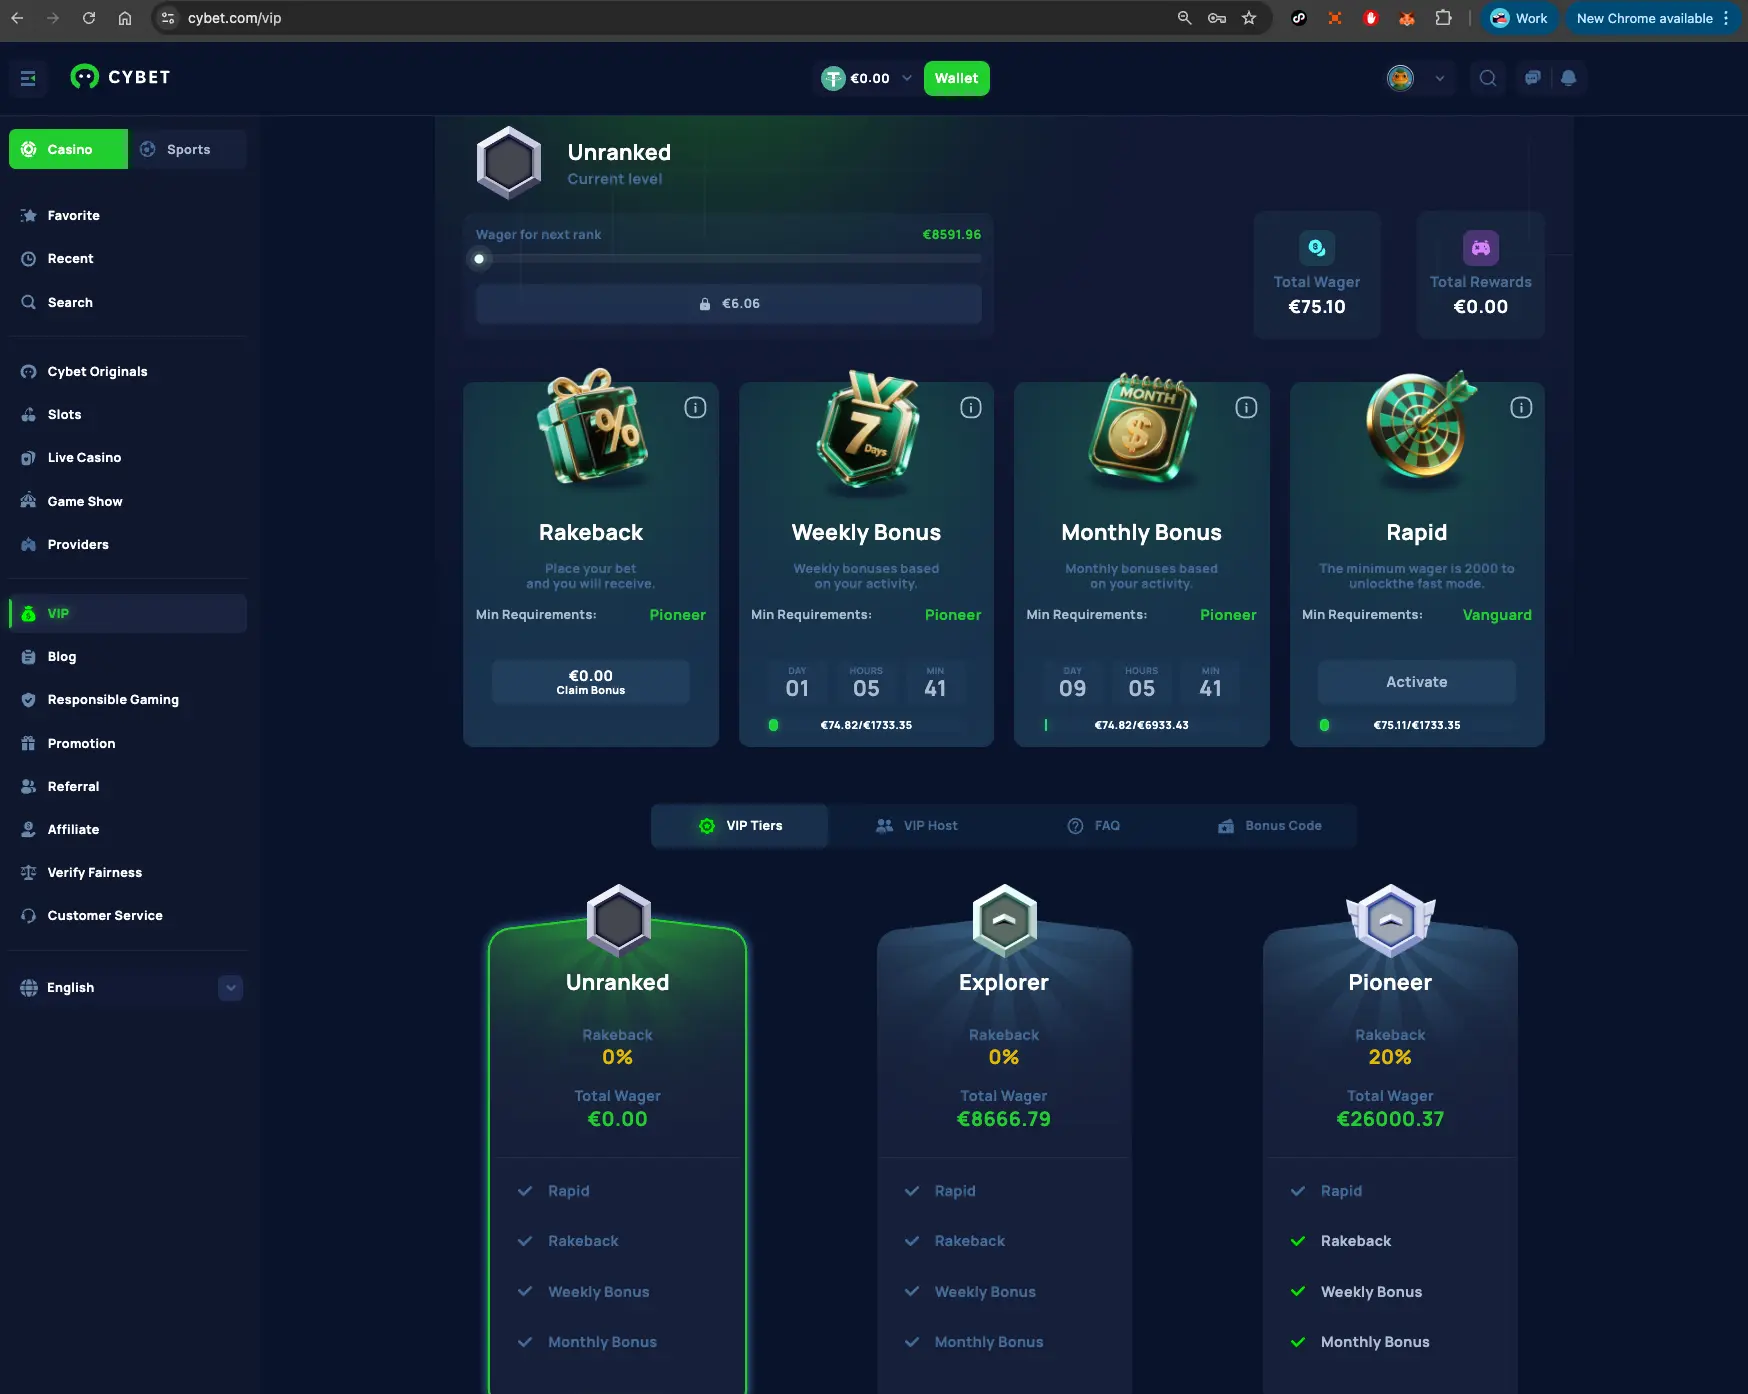Open Blog in sidebar
1748x1394 pixels.
(128, 656)
